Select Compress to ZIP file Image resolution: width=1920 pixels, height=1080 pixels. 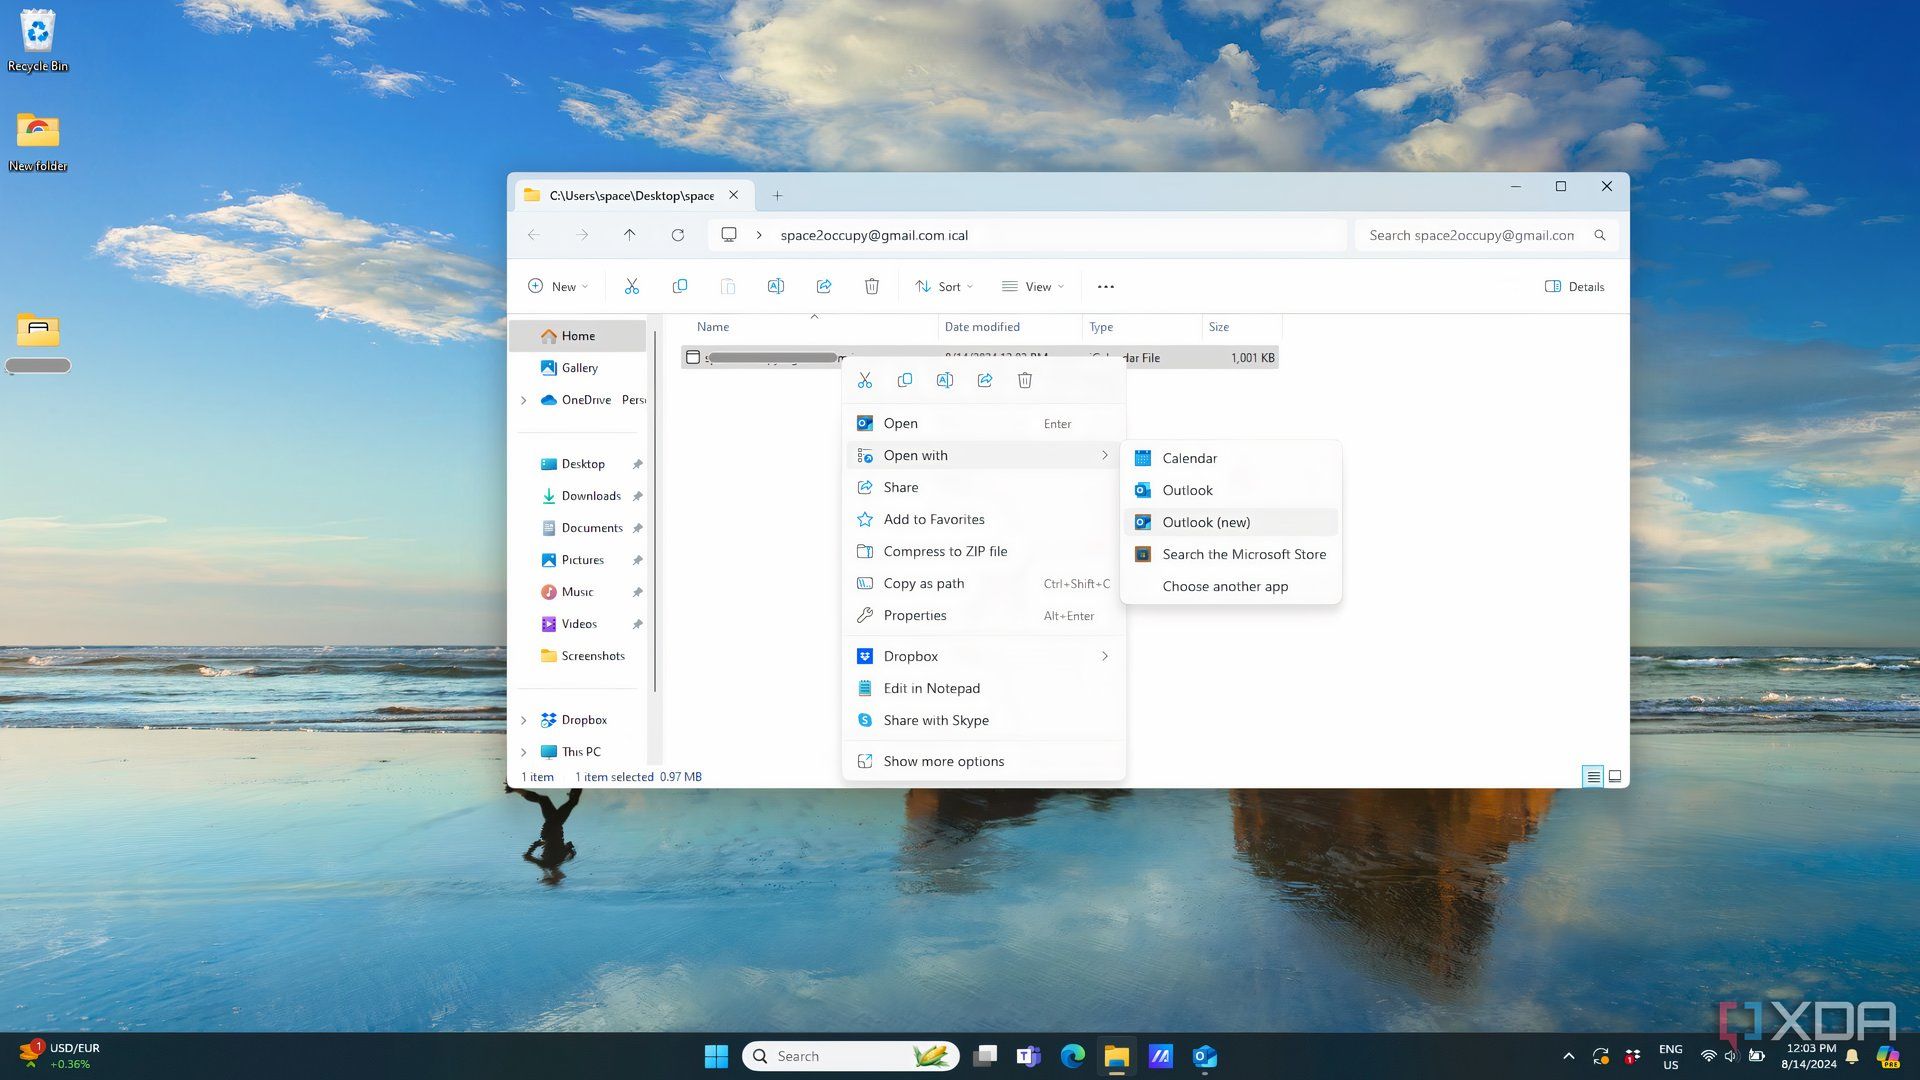click(985, 551)
